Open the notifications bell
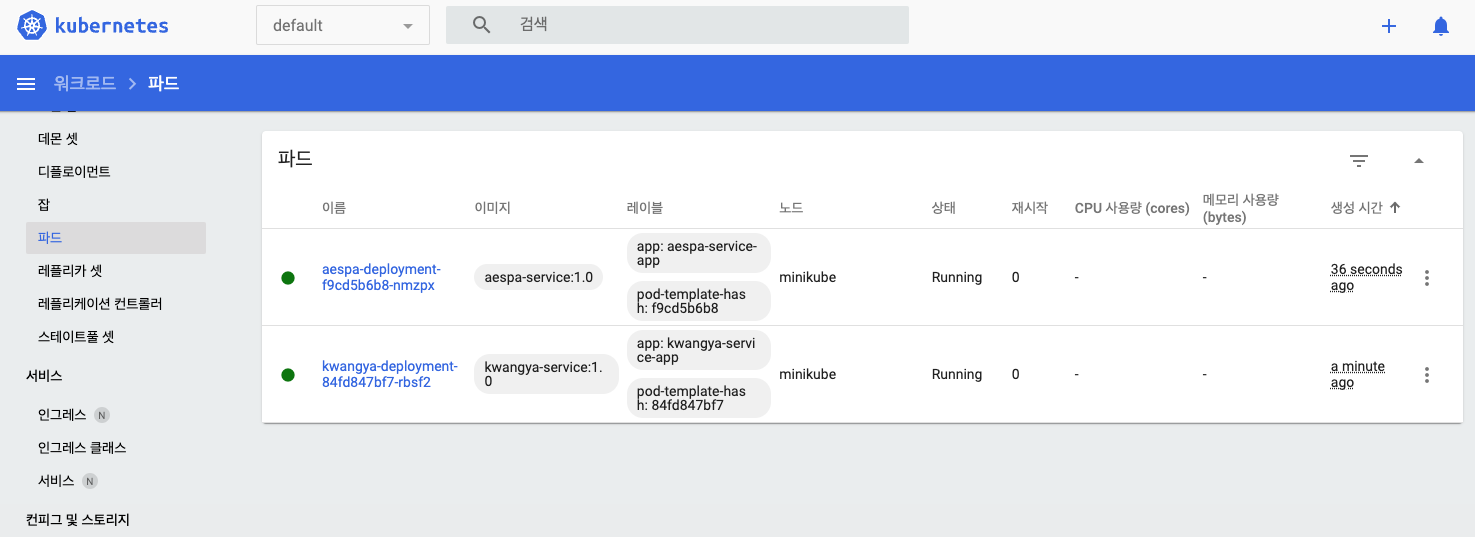1475x537 pixels. coord(1441,27)
